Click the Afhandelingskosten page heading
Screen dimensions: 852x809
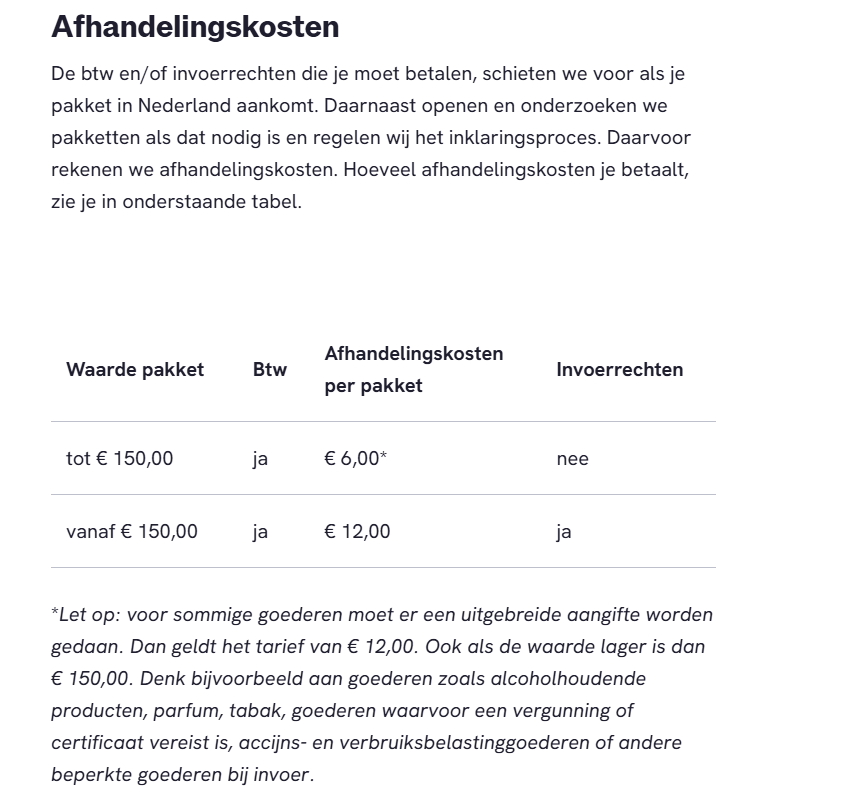(x=195, y=26)
